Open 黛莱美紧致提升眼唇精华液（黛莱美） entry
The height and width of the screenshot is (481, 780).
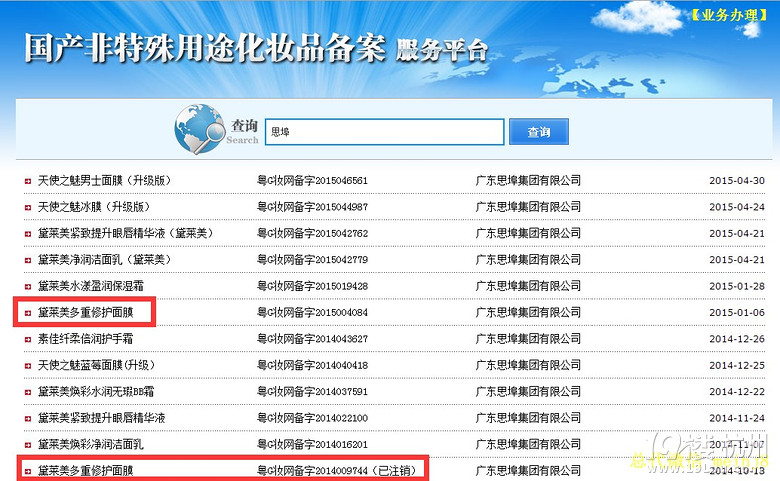click(126, 233)
